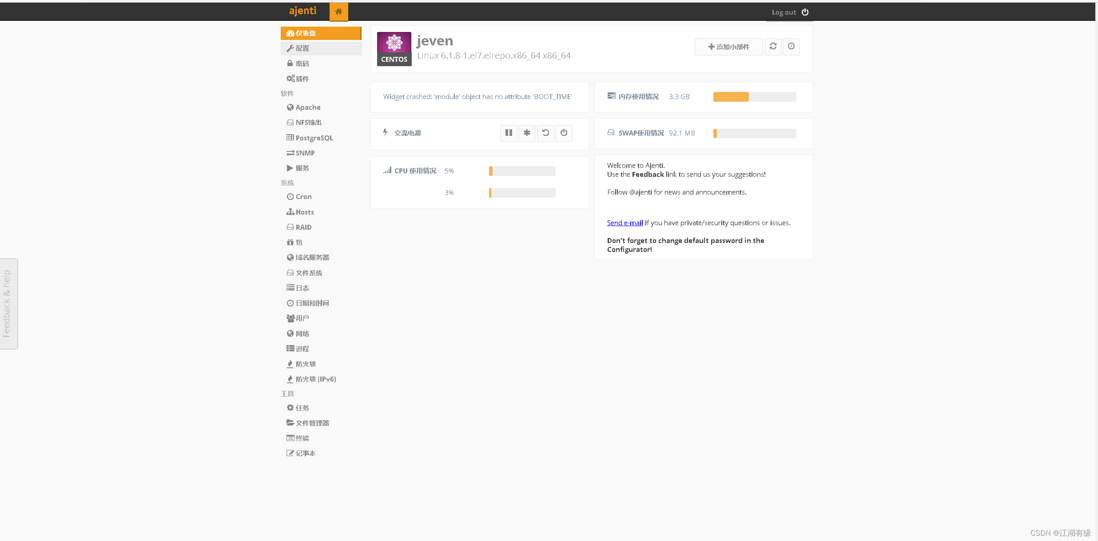Click the 'Follow @ajenti' news line
This screenshot has height=541, width=1098.
(x=676, y=192)
